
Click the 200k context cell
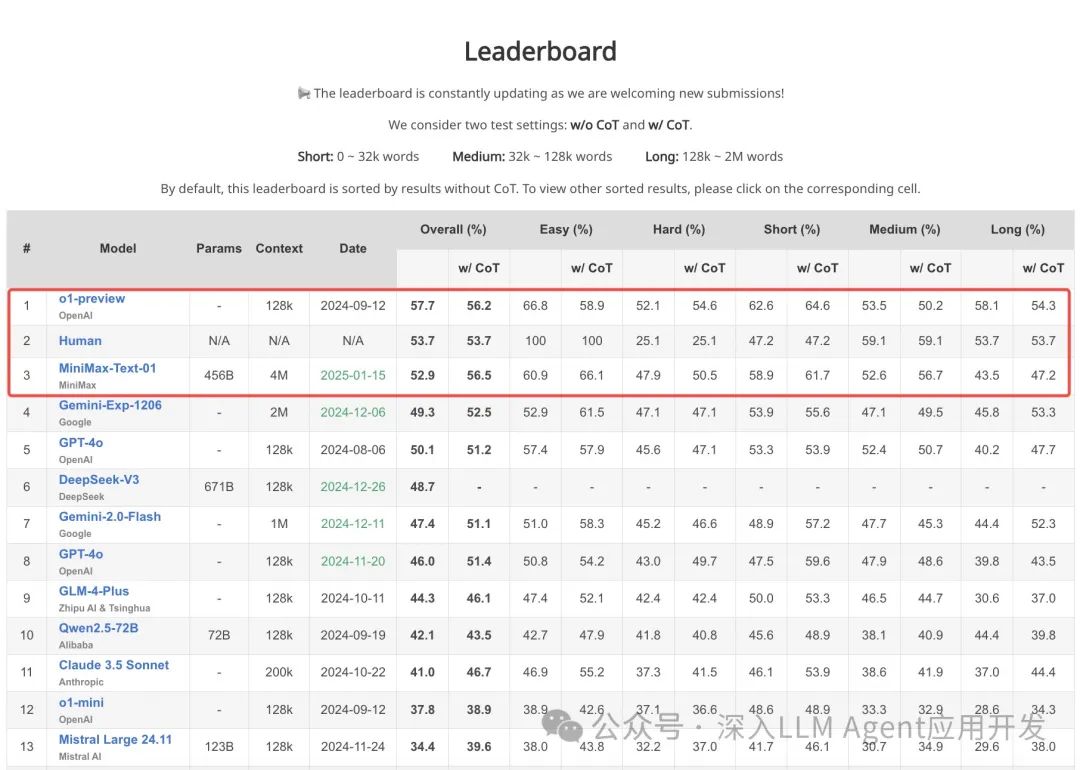279,672
